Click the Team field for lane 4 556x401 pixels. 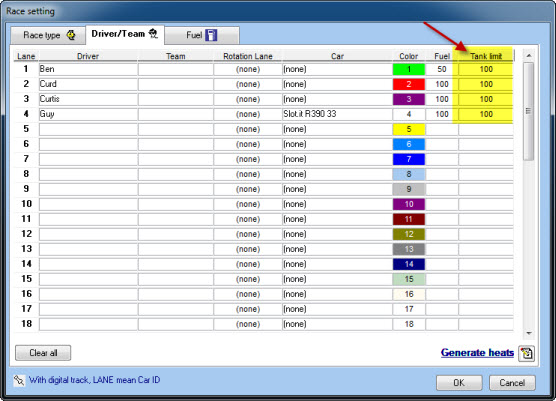(176, 114)
